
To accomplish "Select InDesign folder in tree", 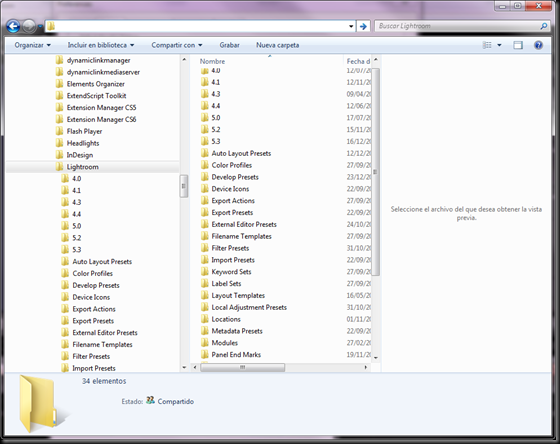I will click(80, 155).
